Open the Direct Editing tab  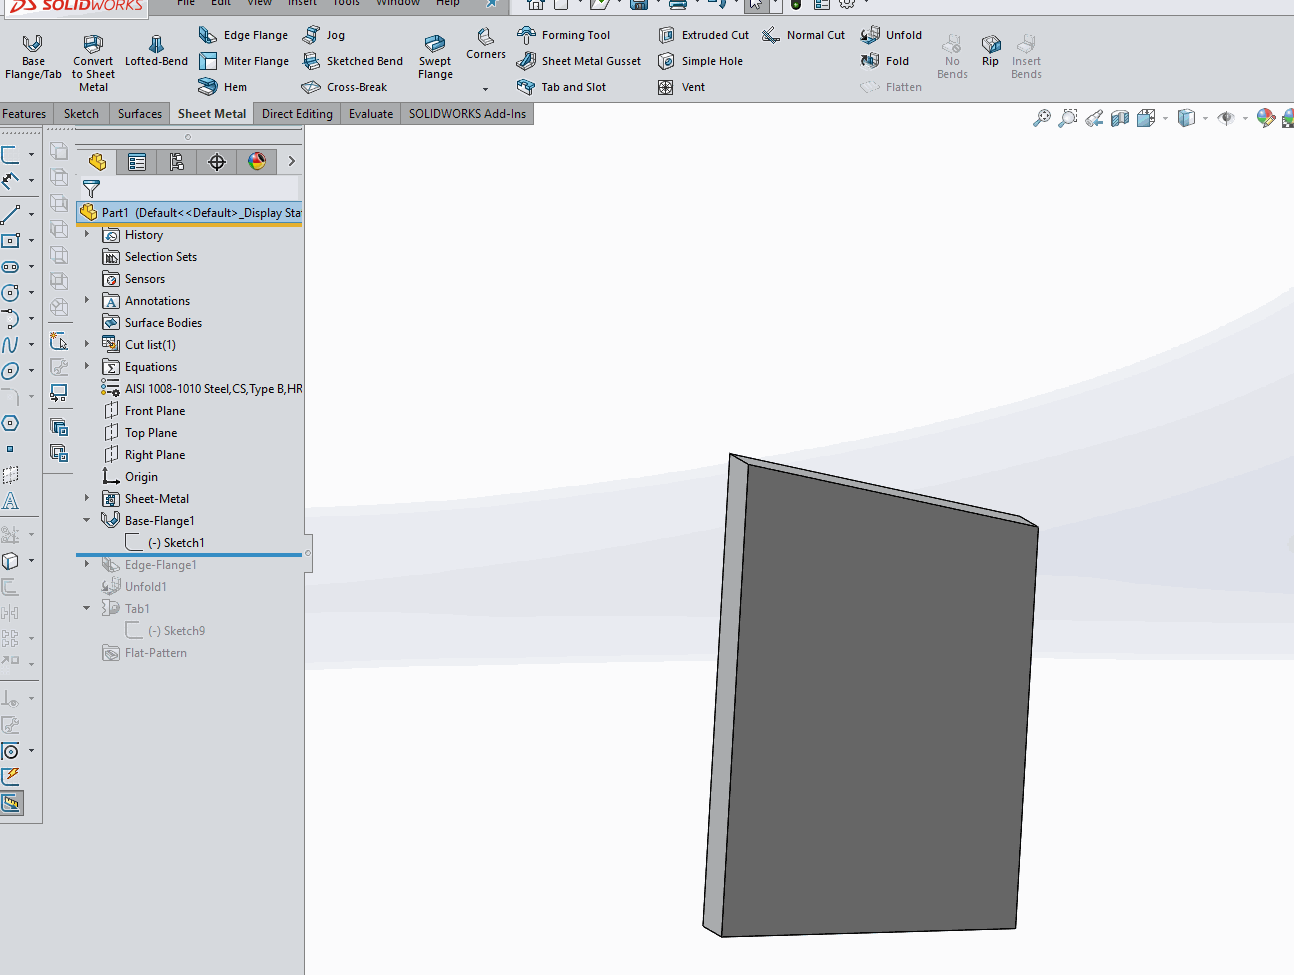(x=297, y=114)
